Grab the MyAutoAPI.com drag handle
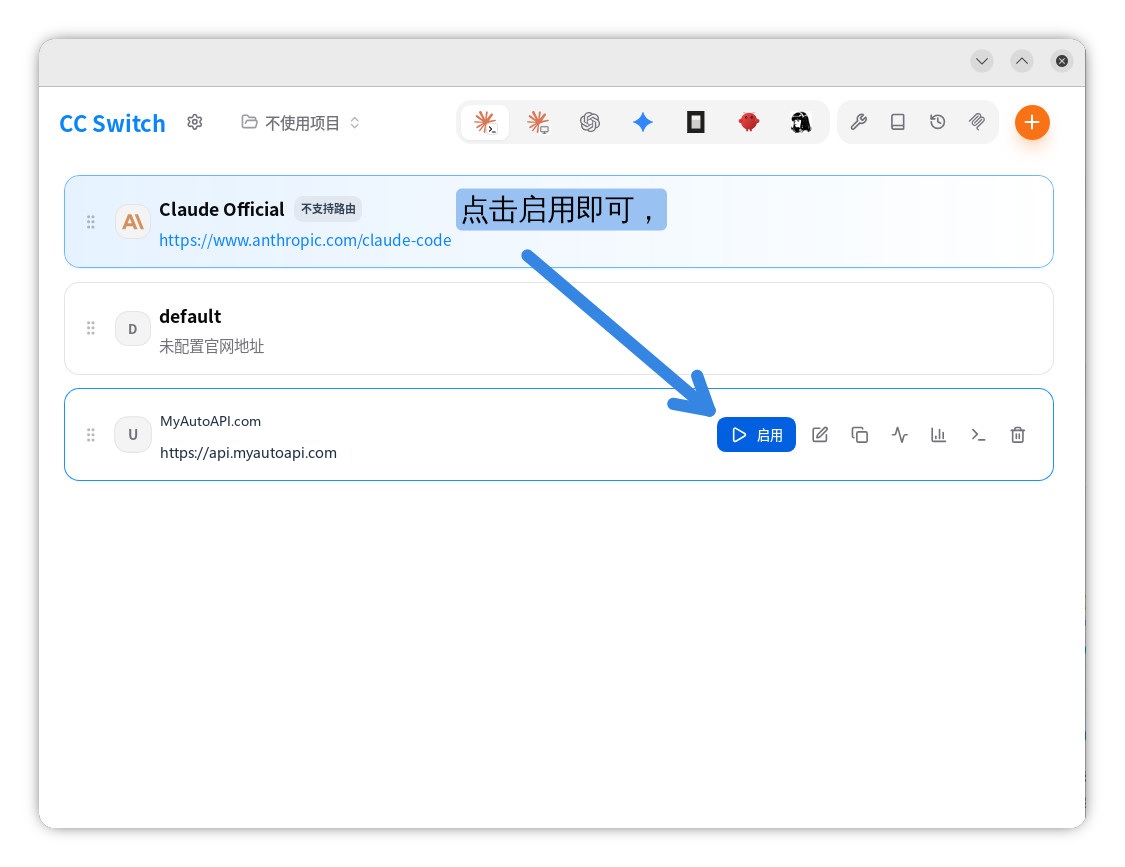Screen dimensions: 1125x867 point(90,435)
